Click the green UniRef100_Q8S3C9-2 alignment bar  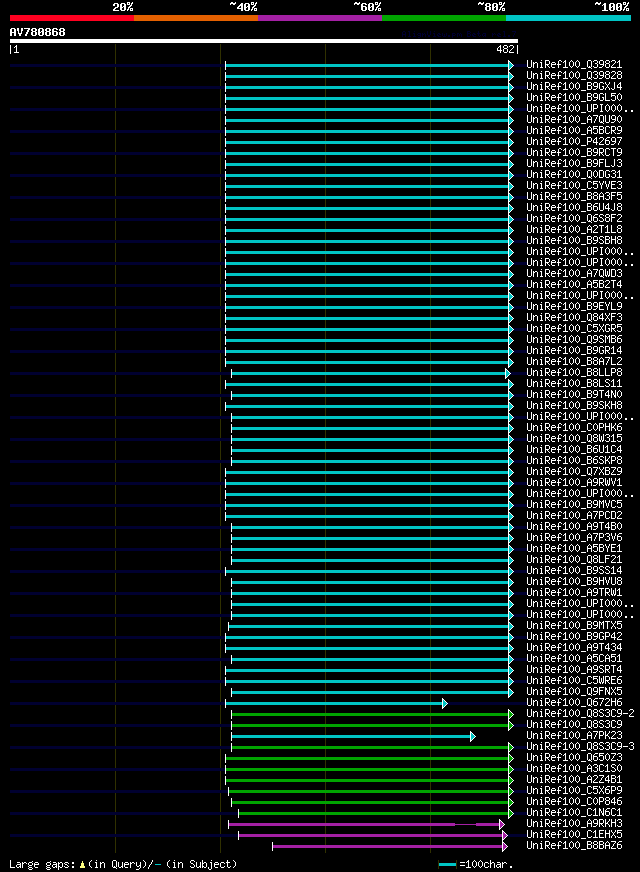click(372, 715)
